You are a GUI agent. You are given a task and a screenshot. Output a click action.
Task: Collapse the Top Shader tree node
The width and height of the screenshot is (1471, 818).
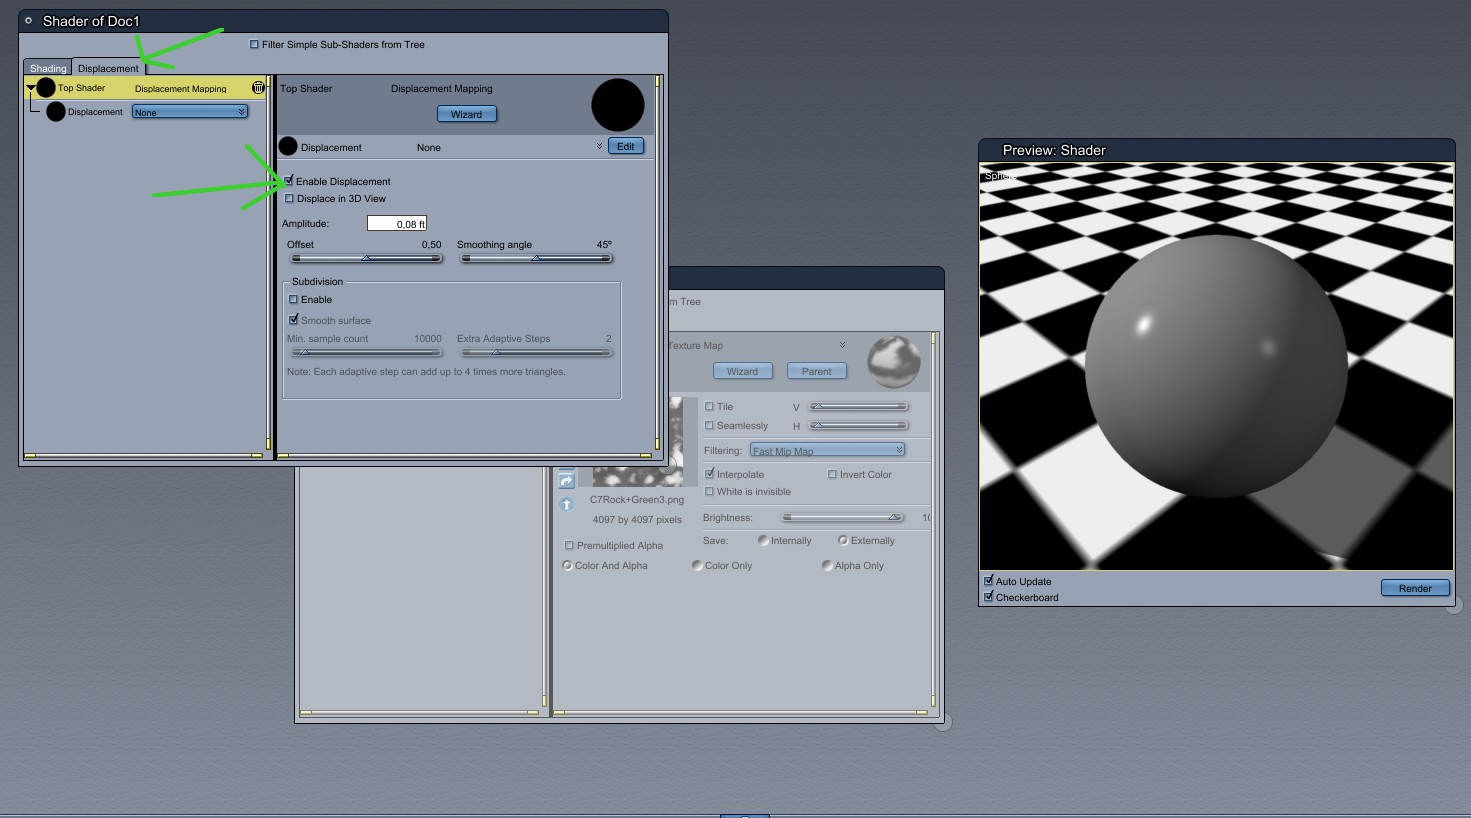coord(31,88)
